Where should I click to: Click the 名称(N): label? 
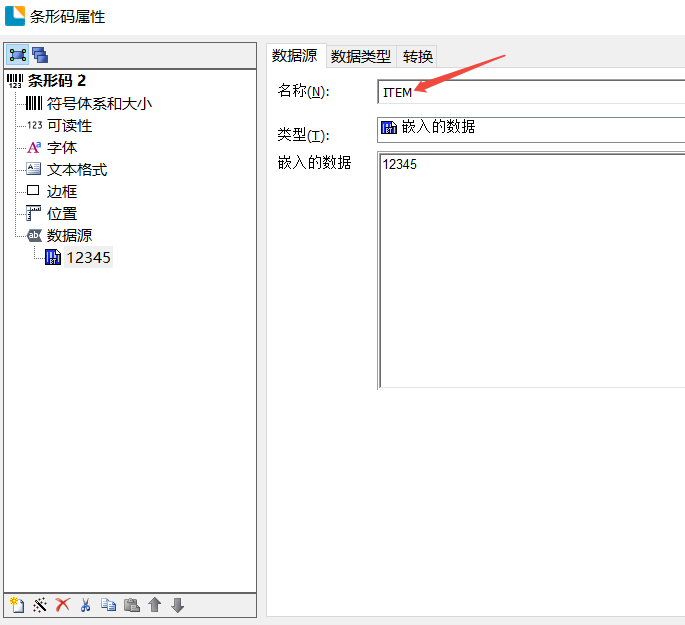[x=304, y=91]
